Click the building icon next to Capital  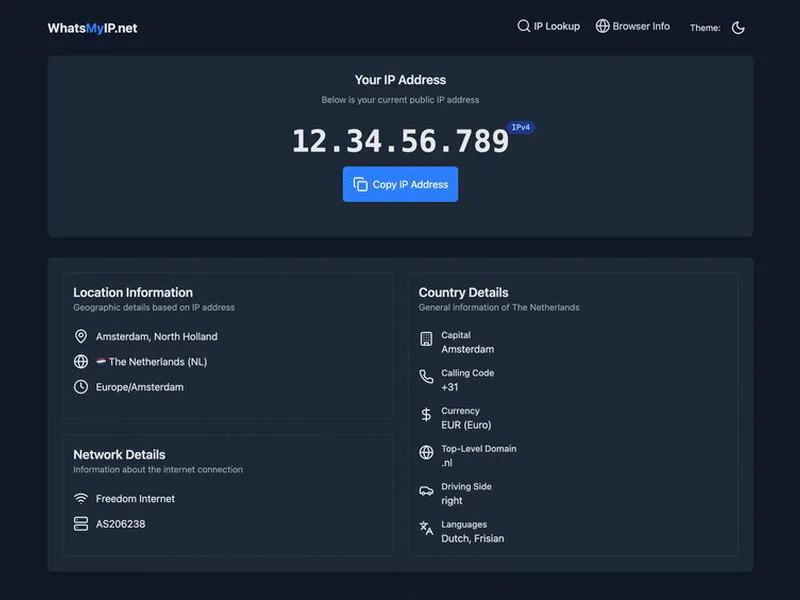pyautogui.click(x=426, y=339)
